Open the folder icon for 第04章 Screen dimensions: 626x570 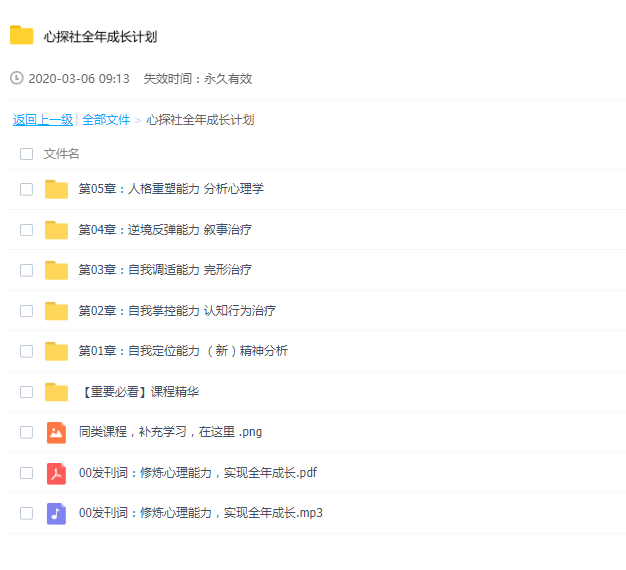pyautogui.click(x=56, y=230)
